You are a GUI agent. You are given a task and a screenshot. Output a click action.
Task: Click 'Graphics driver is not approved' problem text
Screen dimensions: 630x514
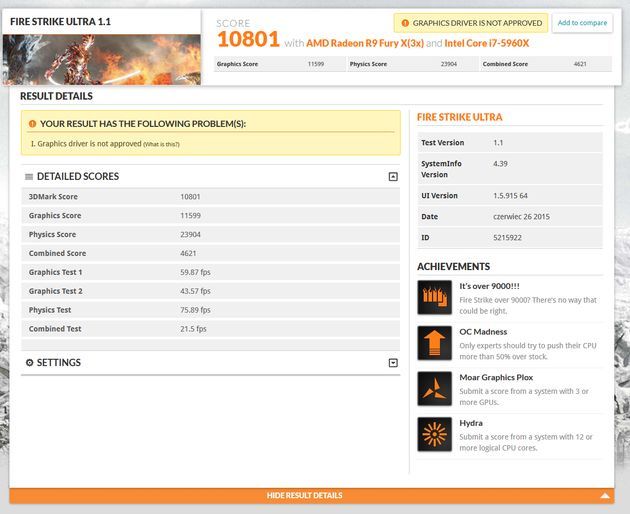click(x=89, y=143)
